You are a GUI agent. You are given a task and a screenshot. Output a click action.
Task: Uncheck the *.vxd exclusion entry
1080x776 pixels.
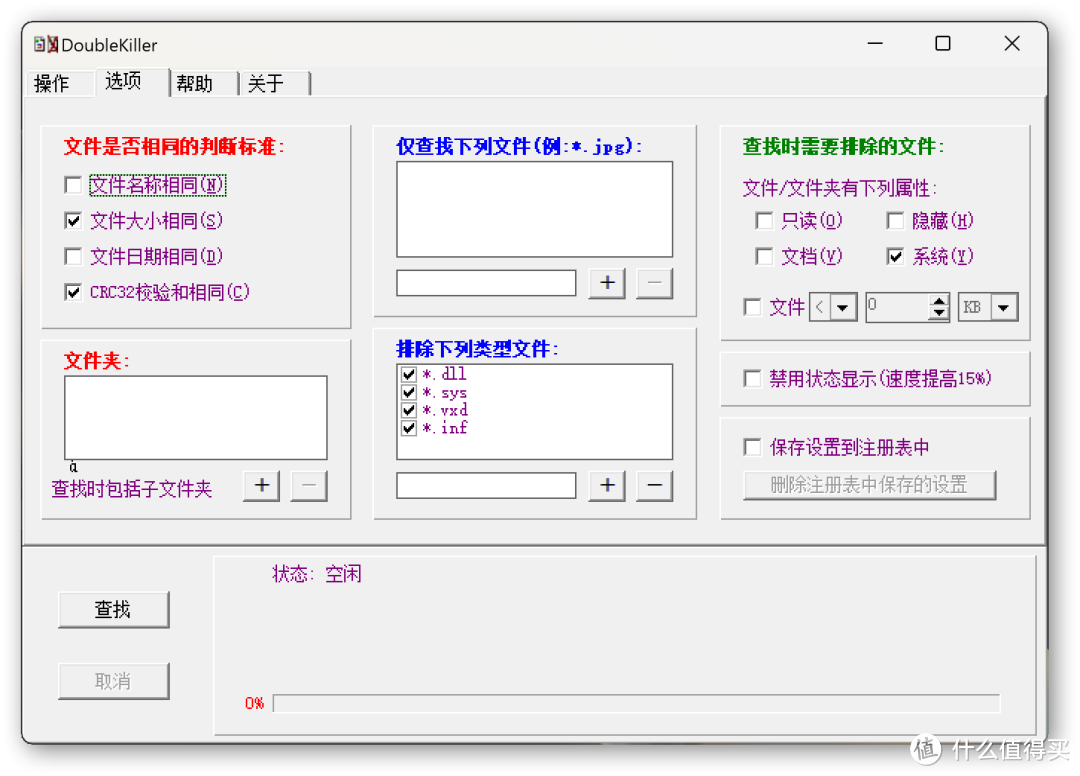408,410
